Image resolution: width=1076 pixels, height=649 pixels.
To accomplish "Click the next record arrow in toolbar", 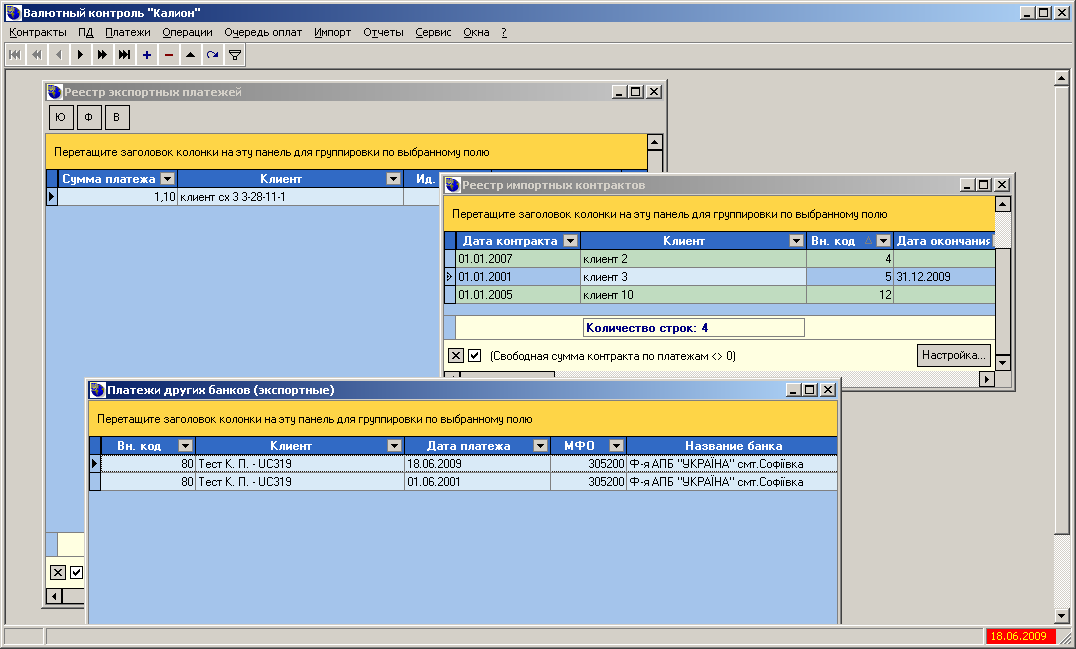I will (80, 55).
